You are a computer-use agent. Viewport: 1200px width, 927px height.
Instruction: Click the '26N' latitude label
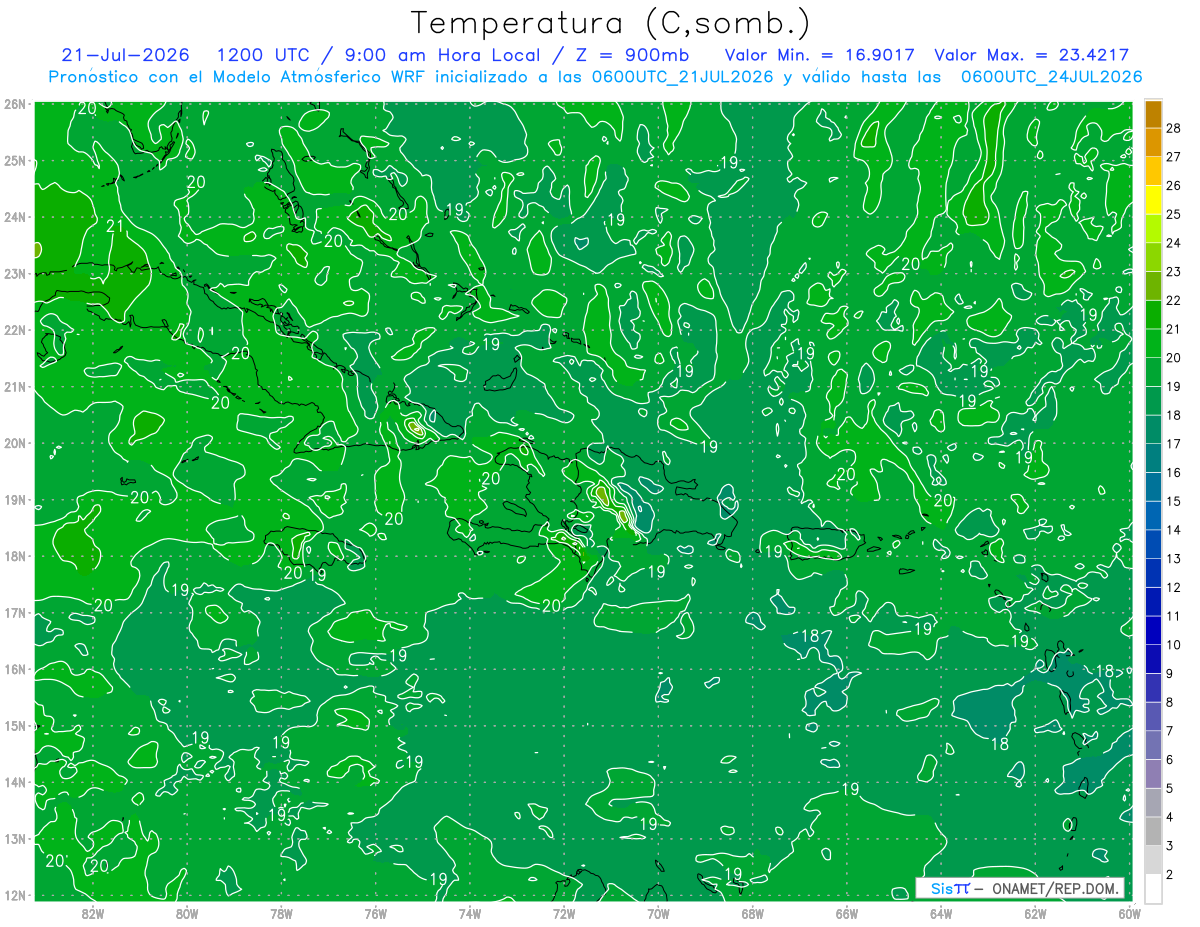click(14, 104)
